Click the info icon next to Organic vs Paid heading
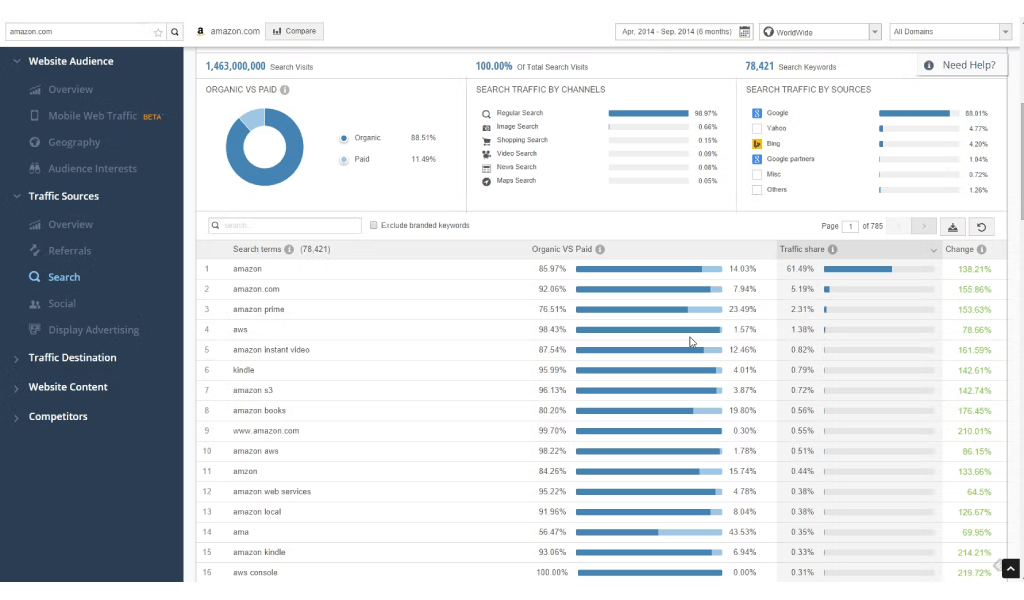The height and width of the screenshot is (600, 1024). pos(285,90)
